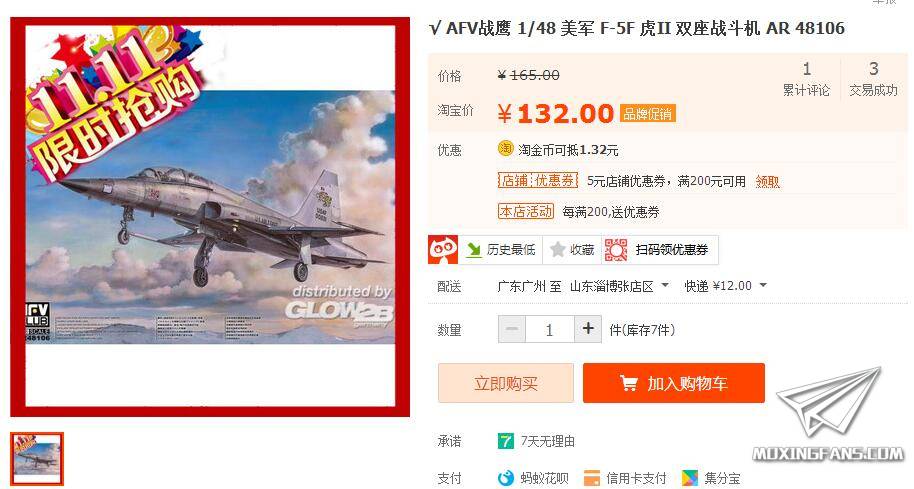Decrease quantity with the minus button
The height and width of the screenshot is (489, 914).
tap(512, 329)
